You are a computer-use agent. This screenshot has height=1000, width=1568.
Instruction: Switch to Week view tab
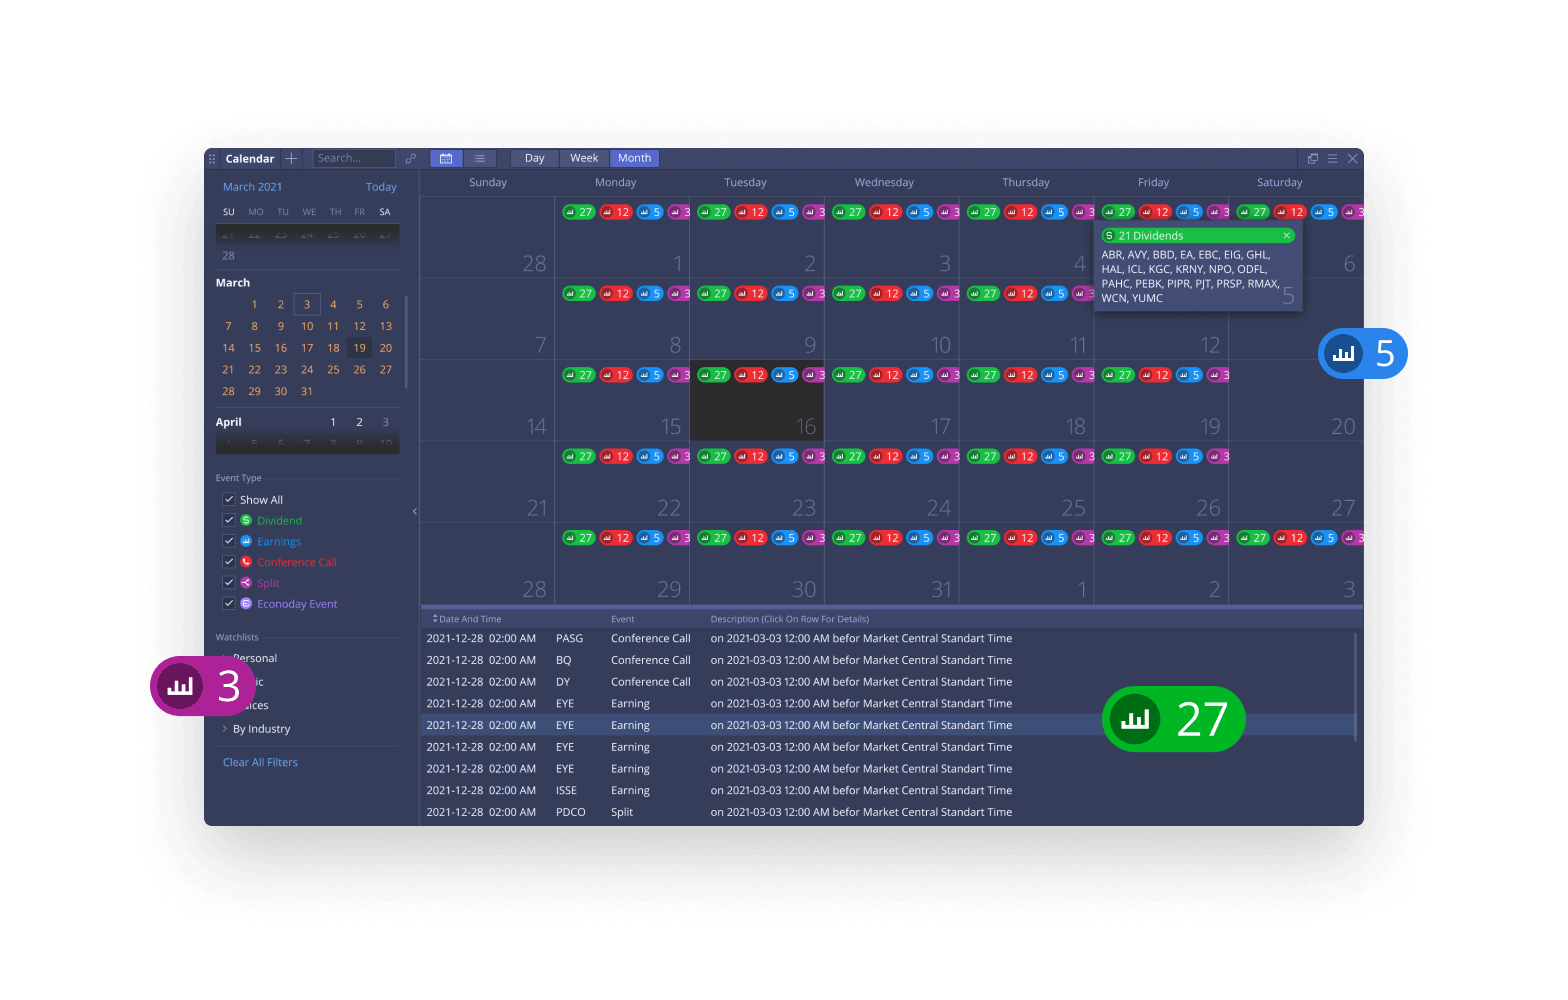click(x=584, y=158)
